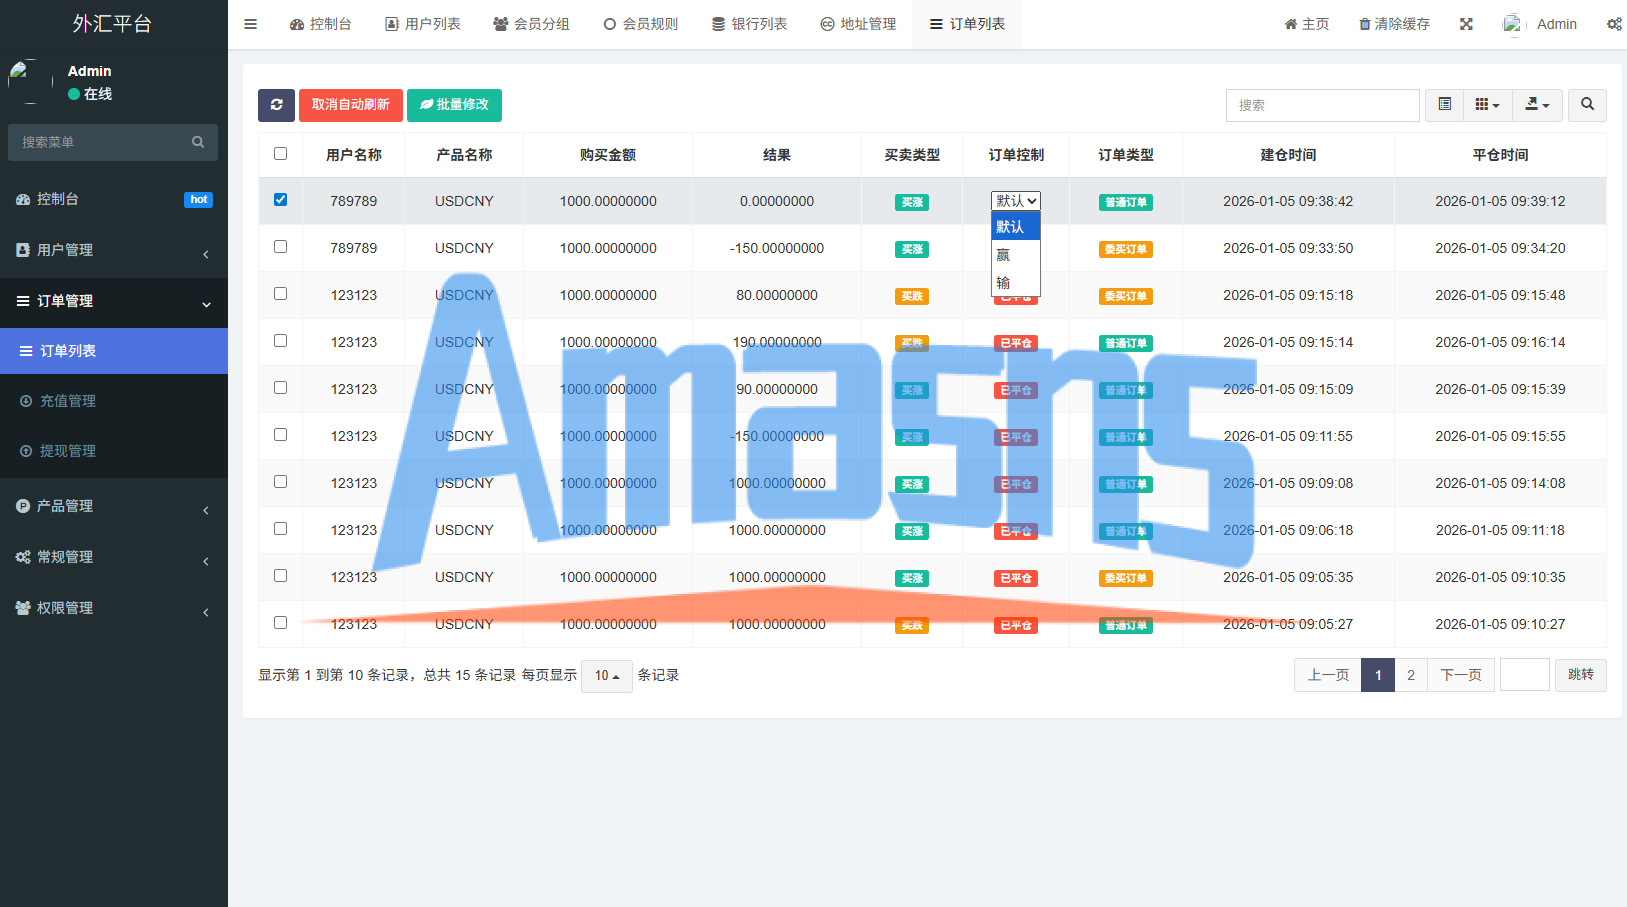1627x907 pixels.
Task: Expand 权限管理 sidebar menu
Action: point(114,608)
